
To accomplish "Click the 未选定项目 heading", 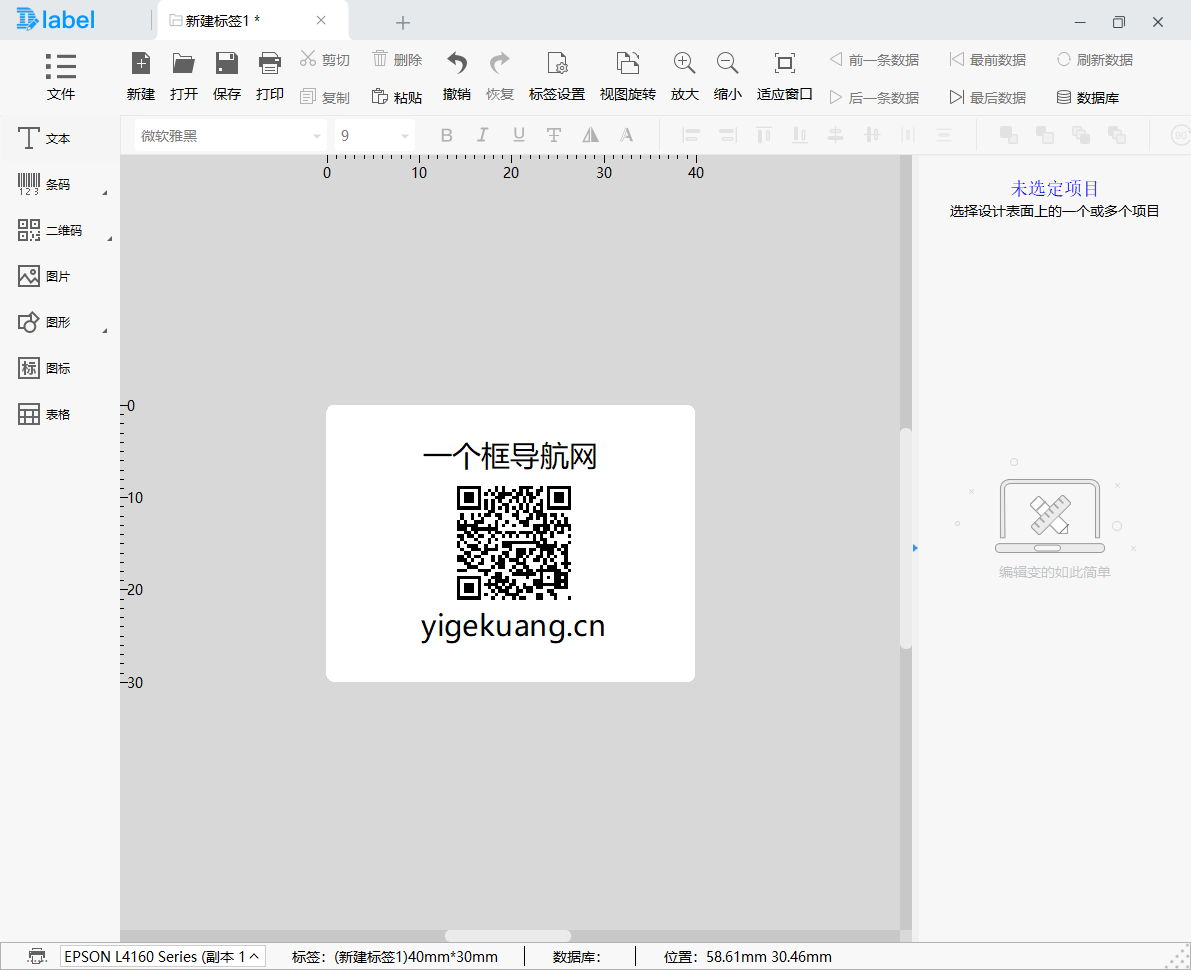I will 1054,188.
